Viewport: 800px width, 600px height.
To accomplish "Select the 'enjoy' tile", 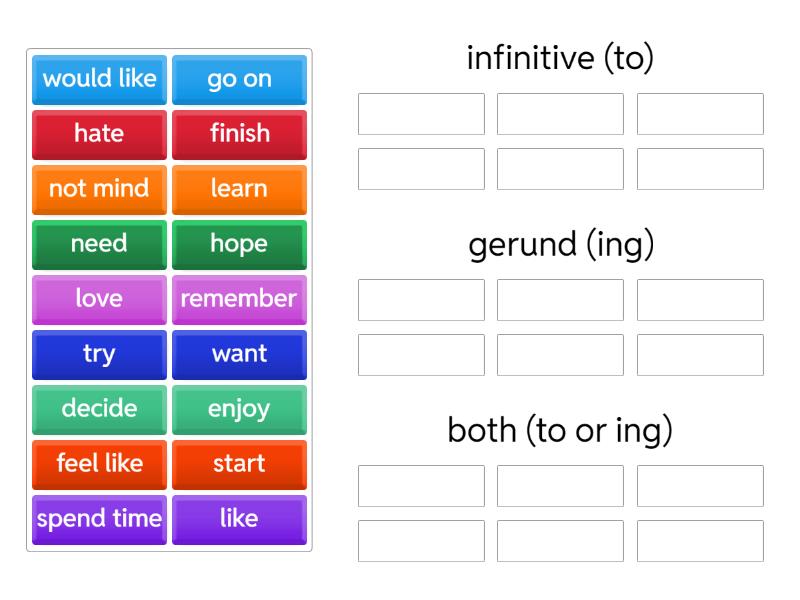I will (239, 409).
